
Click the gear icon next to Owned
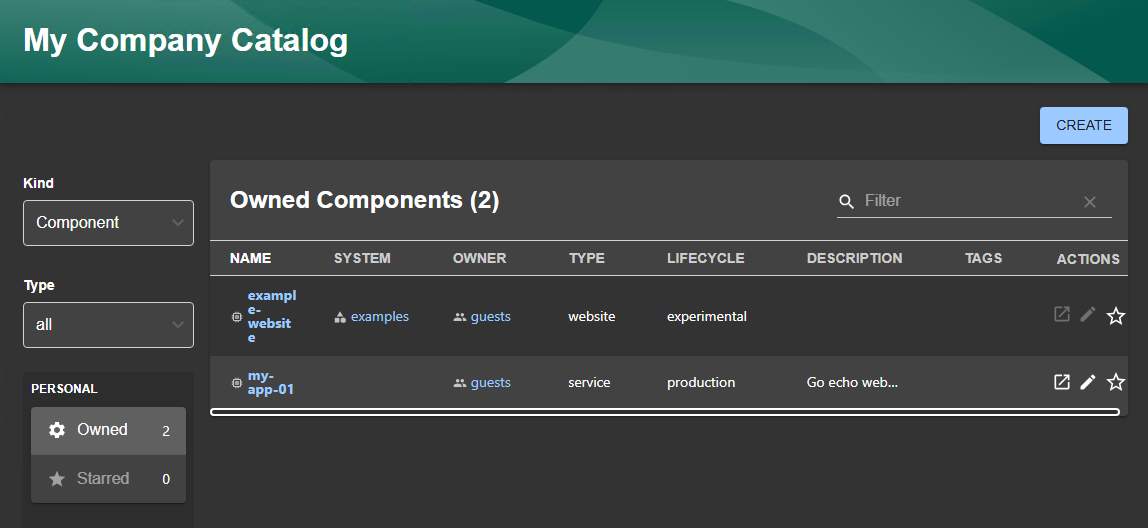pyautogui.click(x=57, y=430)
